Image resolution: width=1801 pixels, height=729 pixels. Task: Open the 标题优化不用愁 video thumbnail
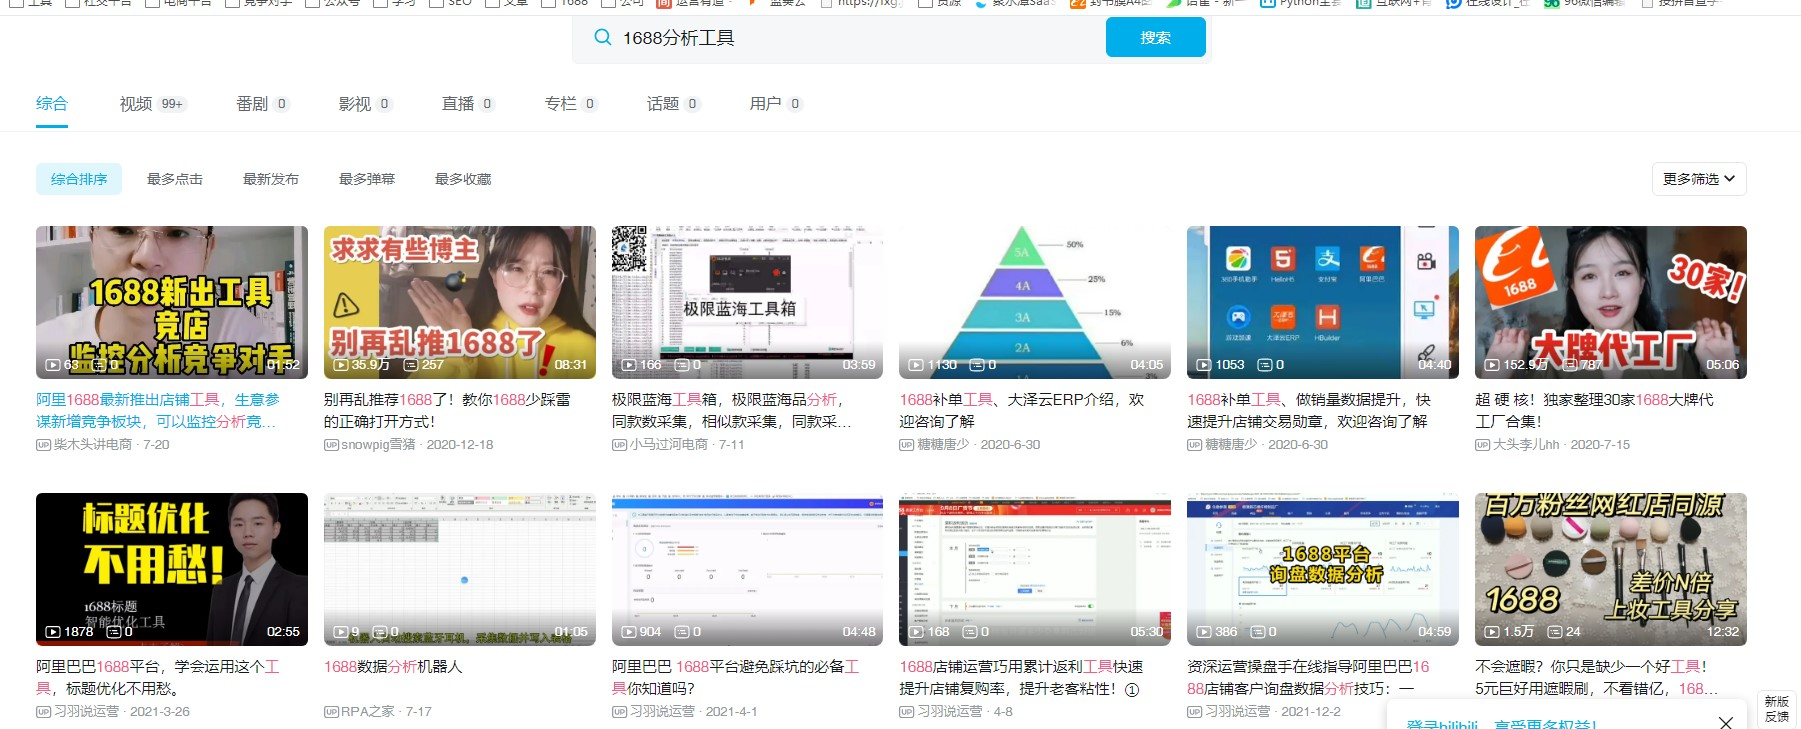172,569
